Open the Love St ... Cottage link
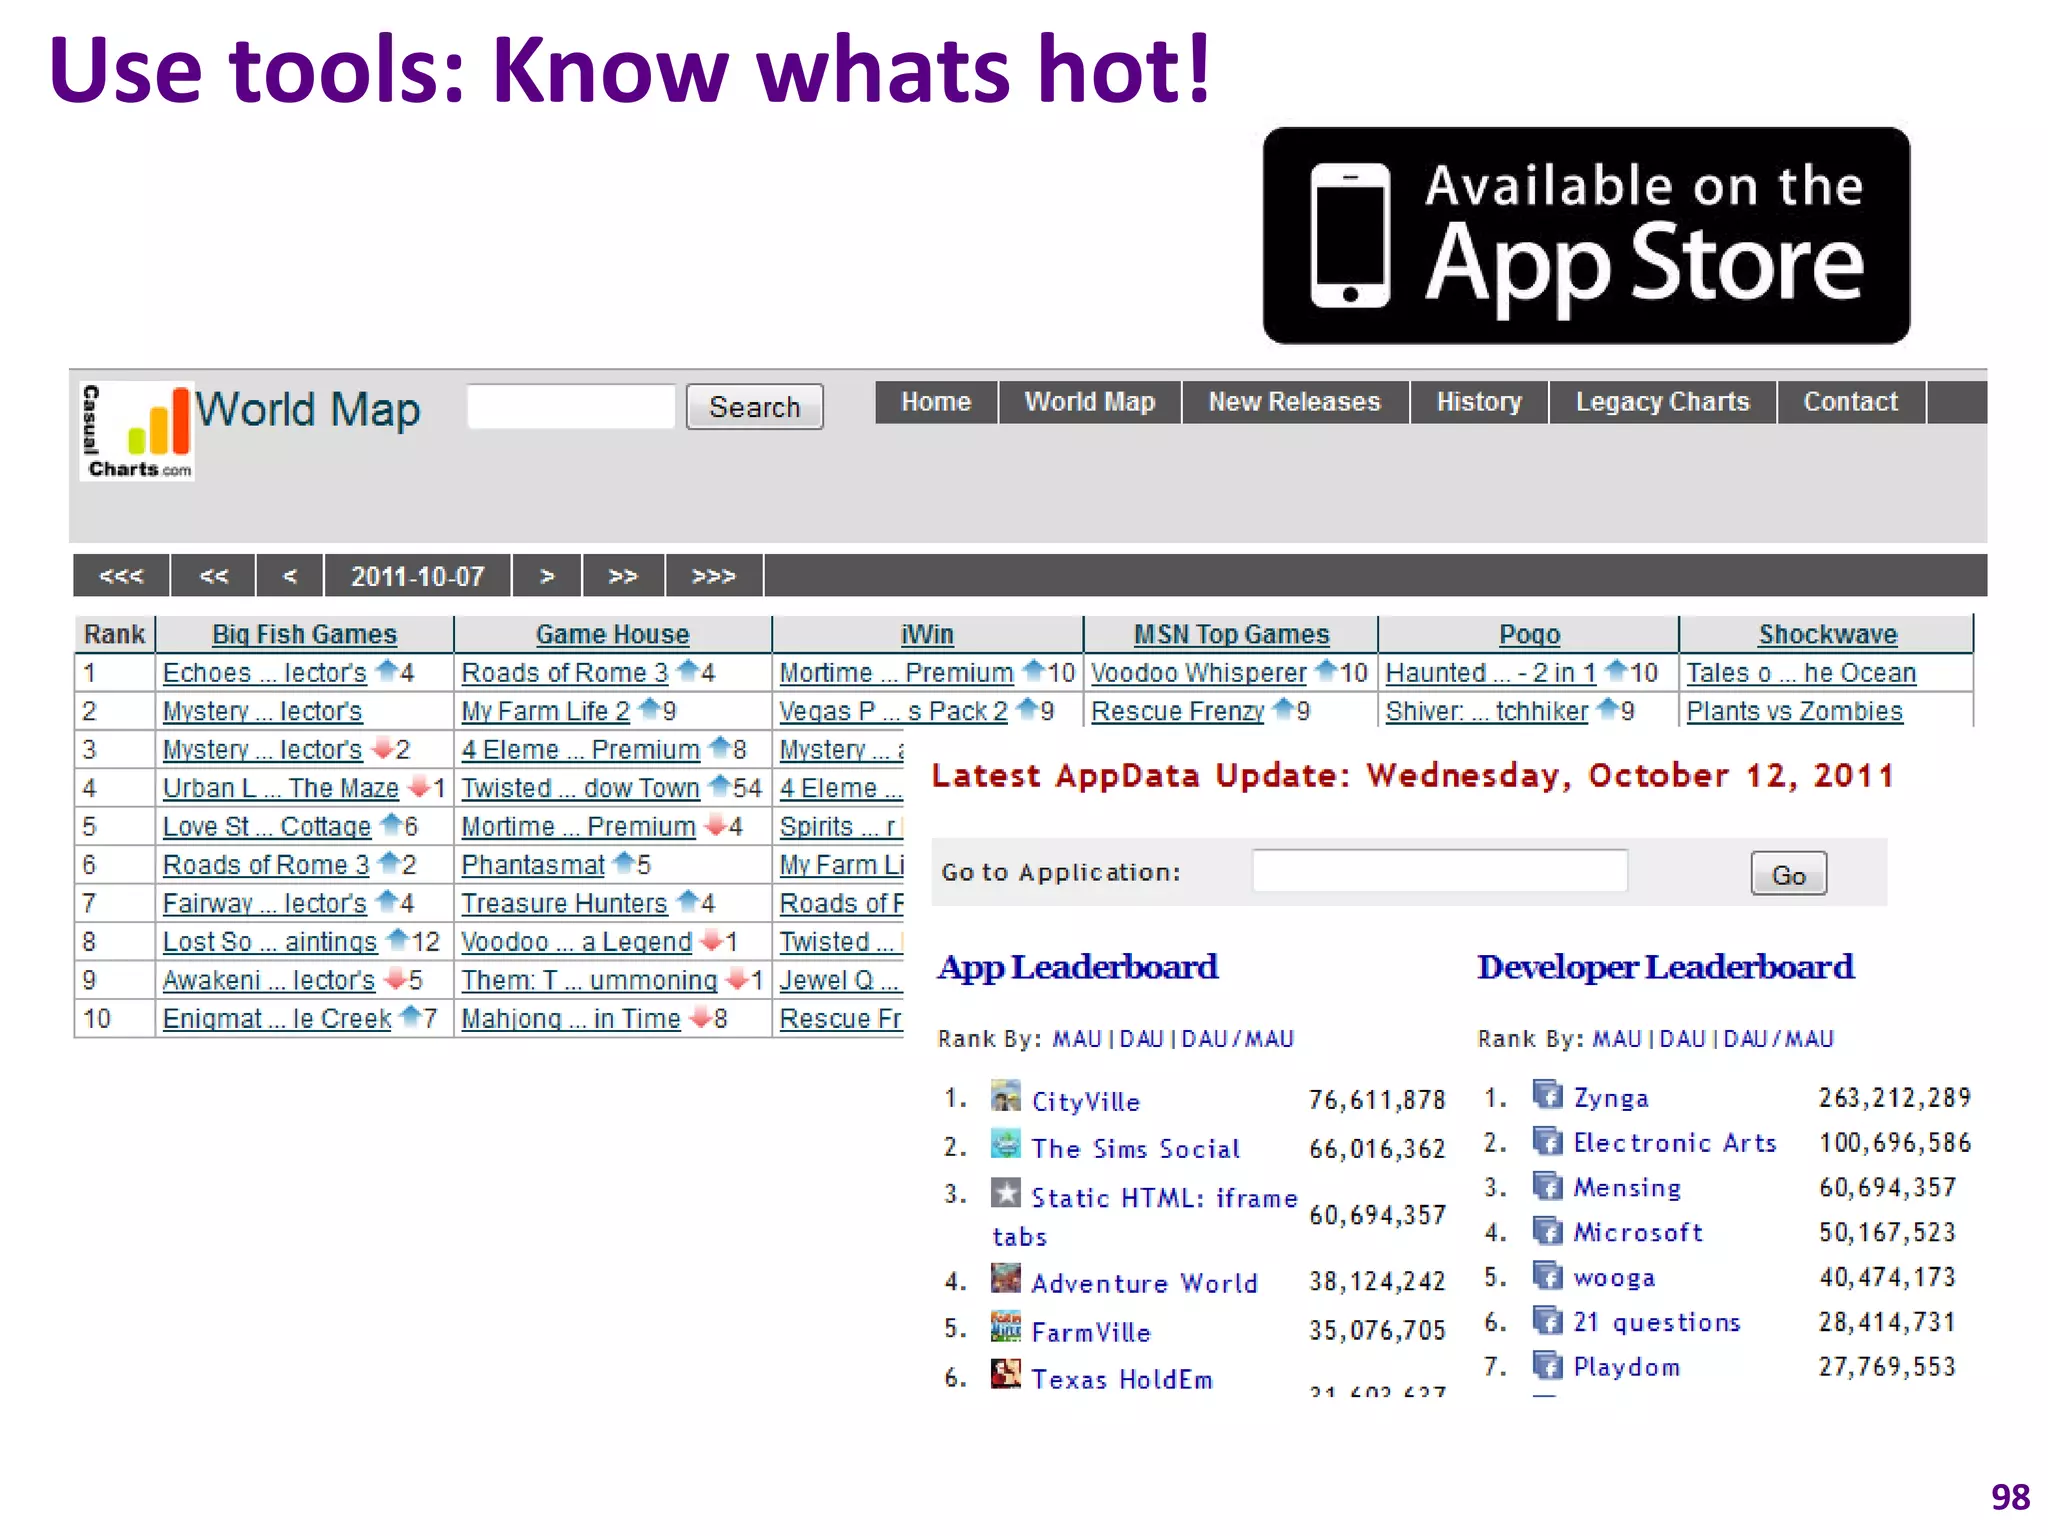The width and height of the screenshot is (2048, 1536). pyautogui.click(x=267, y=826)
